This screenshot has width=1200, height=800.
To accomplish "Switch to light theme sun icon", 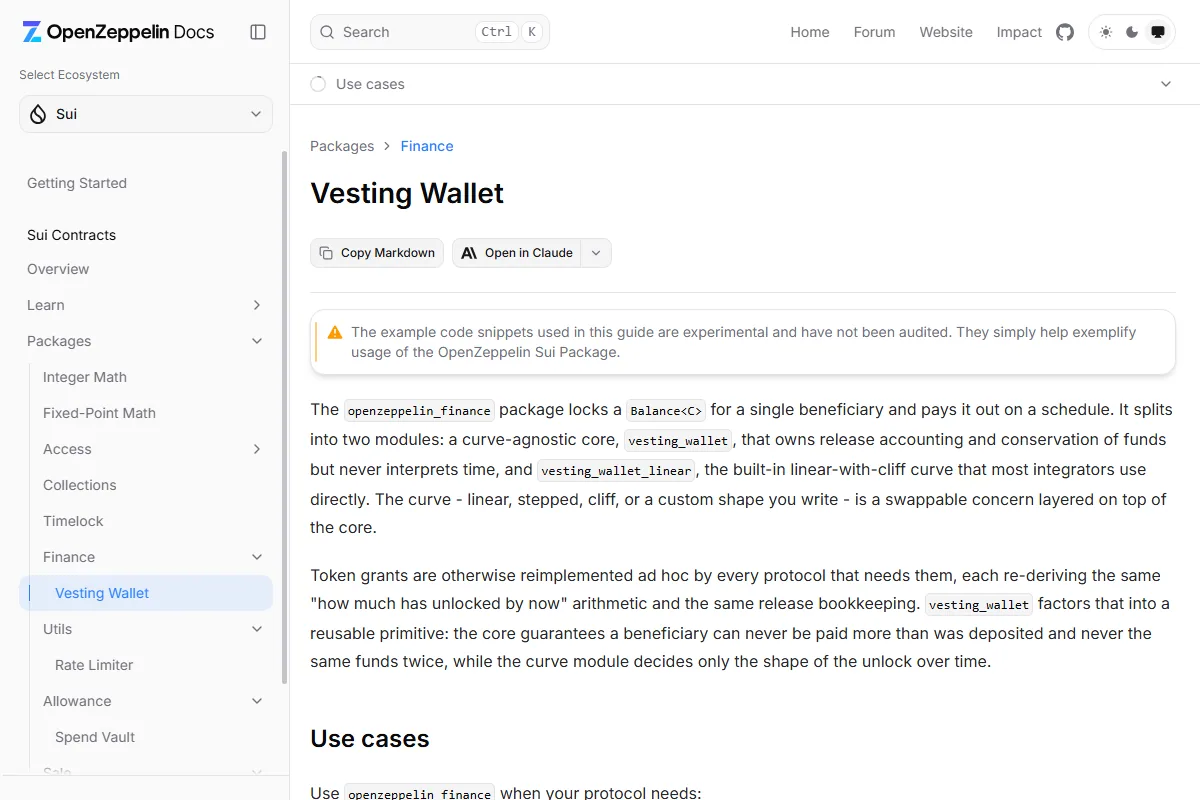I will point(1105,32).
